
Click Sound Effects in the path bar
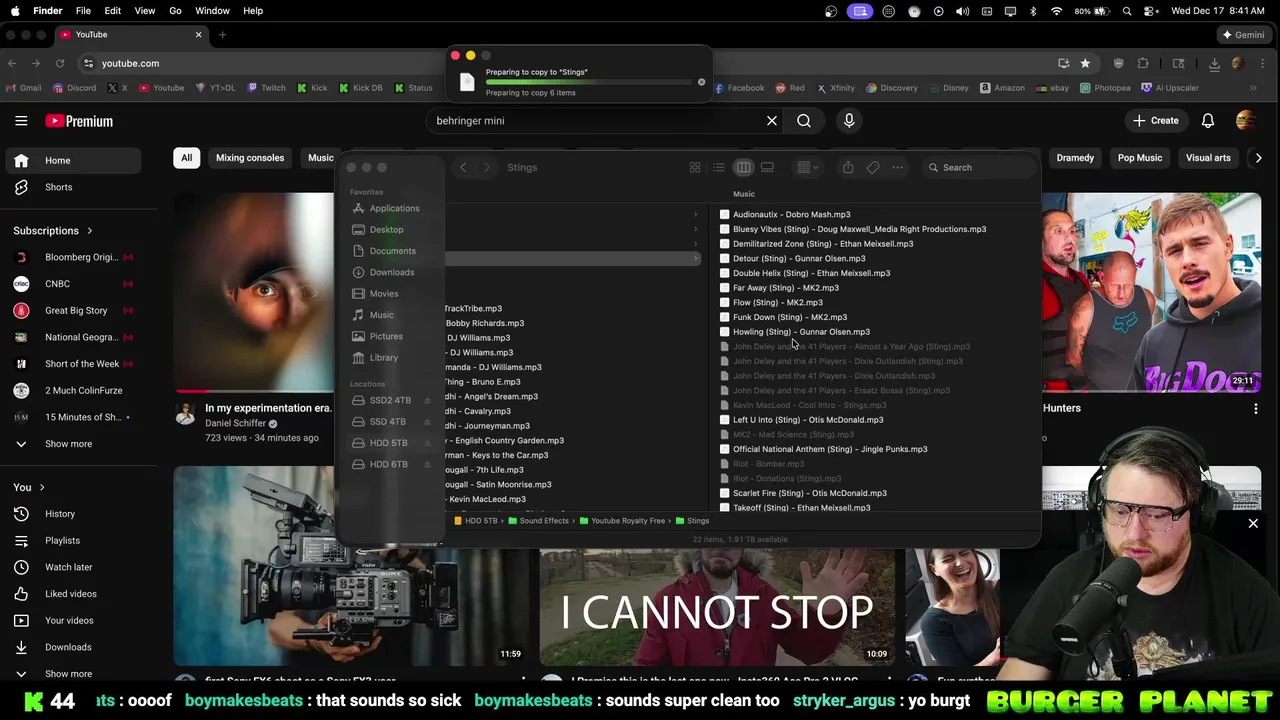[545, 521]
